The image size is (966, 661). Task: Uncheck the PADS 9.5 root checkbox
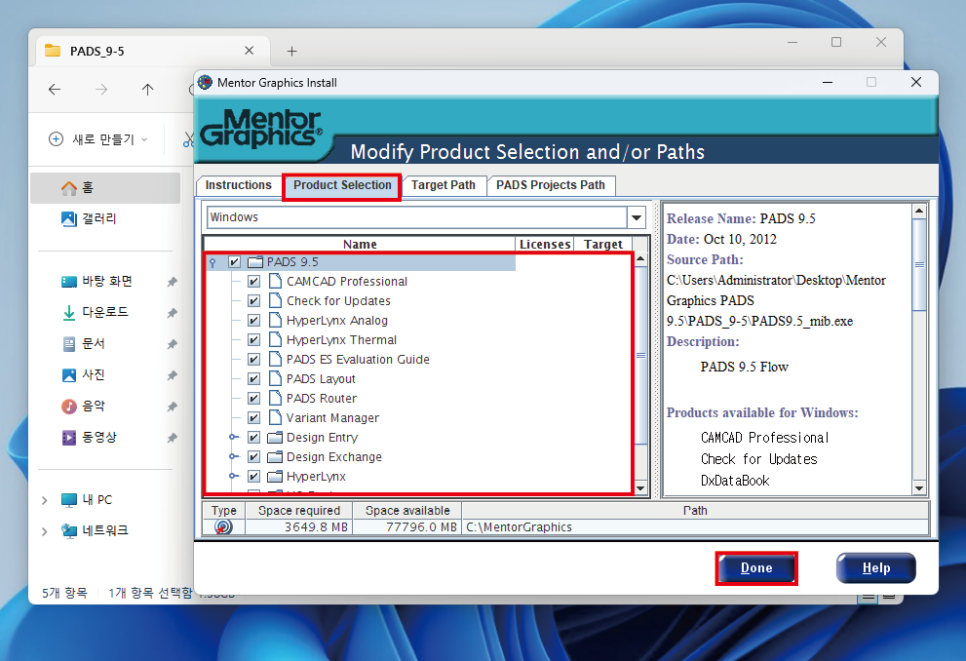[x=234, y=262]
